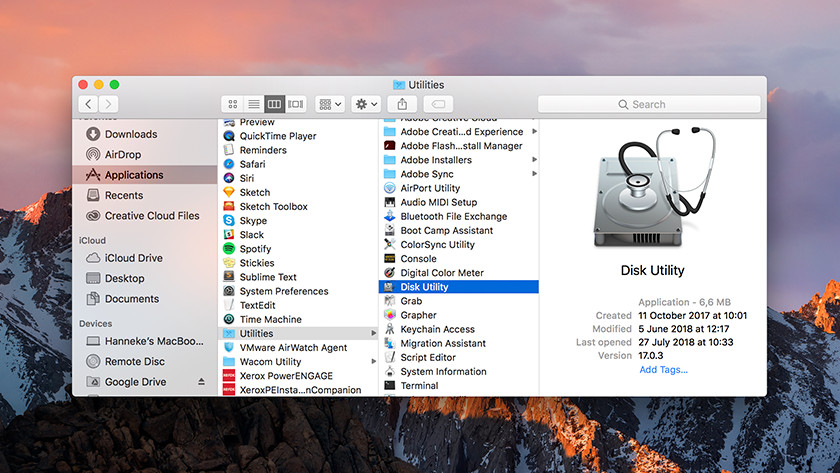Open iCloud Drive in the sidebar
Viewport: 840px width, 473px height.
point(145,258)
